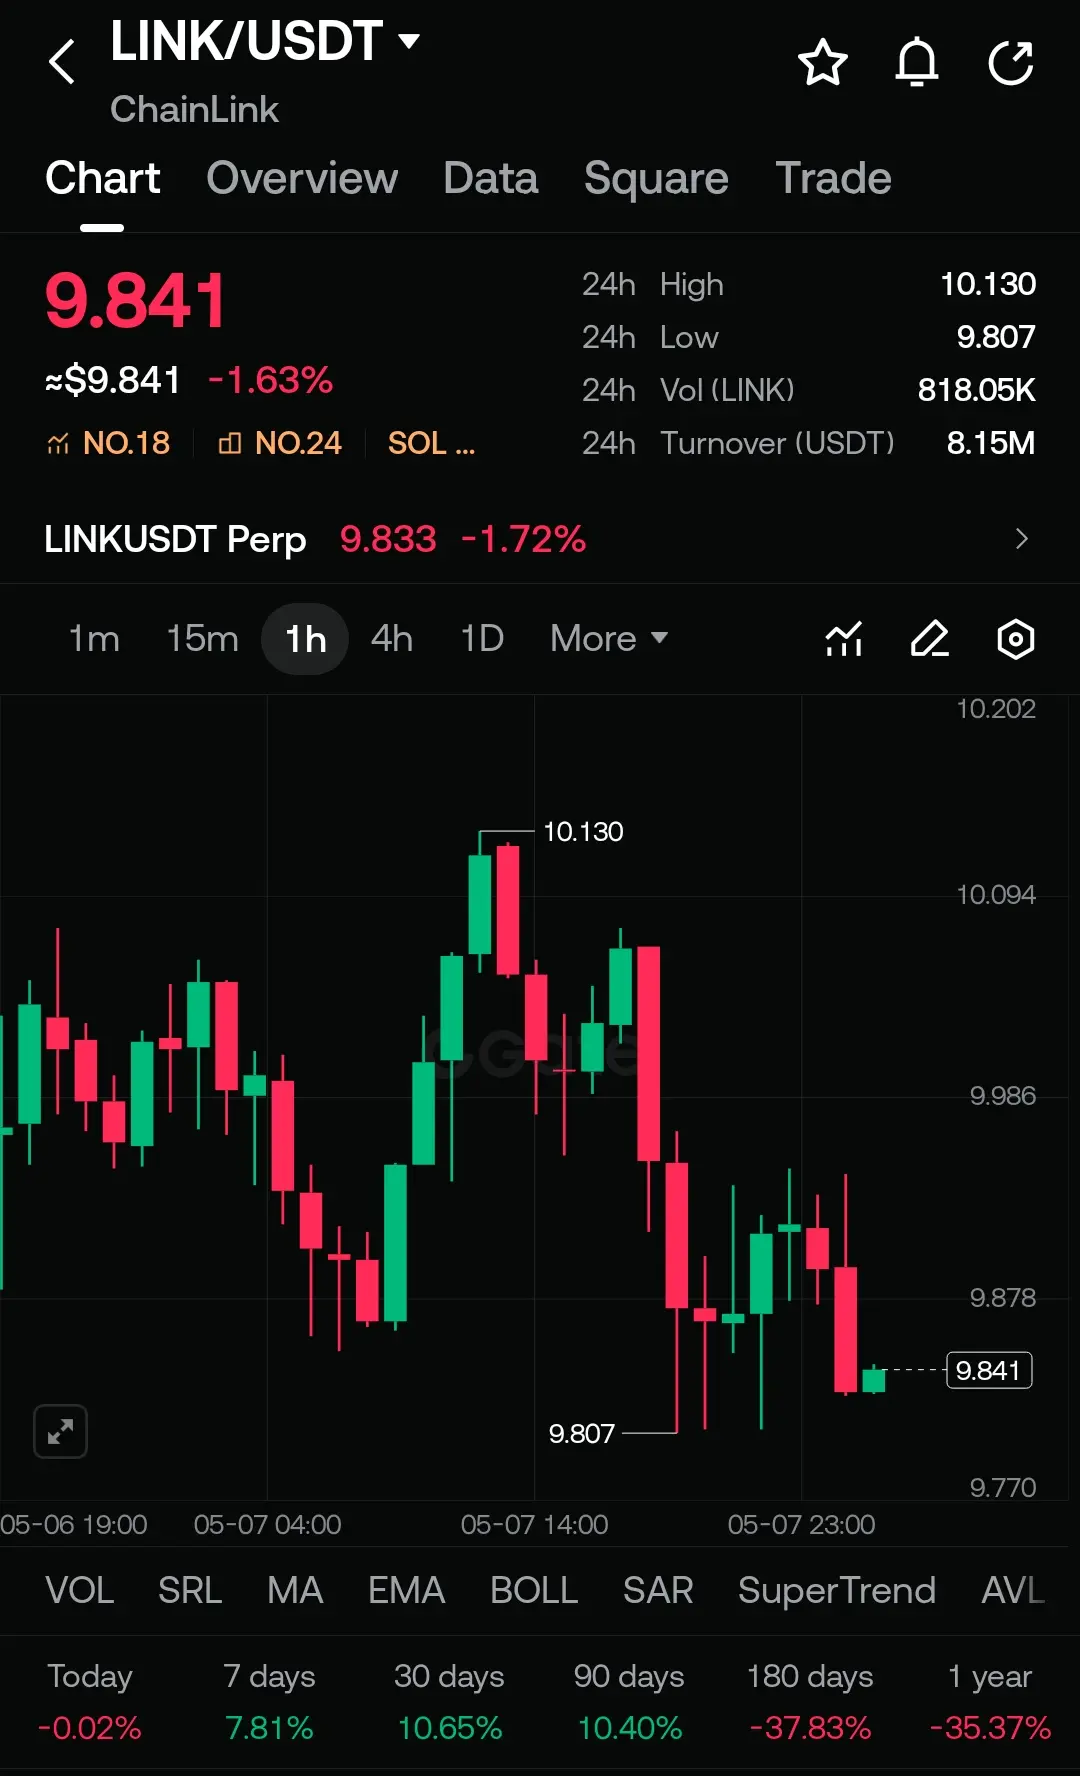The height and width of the screenshot is (1776, 1080).
Task: Switch to the Chart tab
Action: tap(103, 178)
